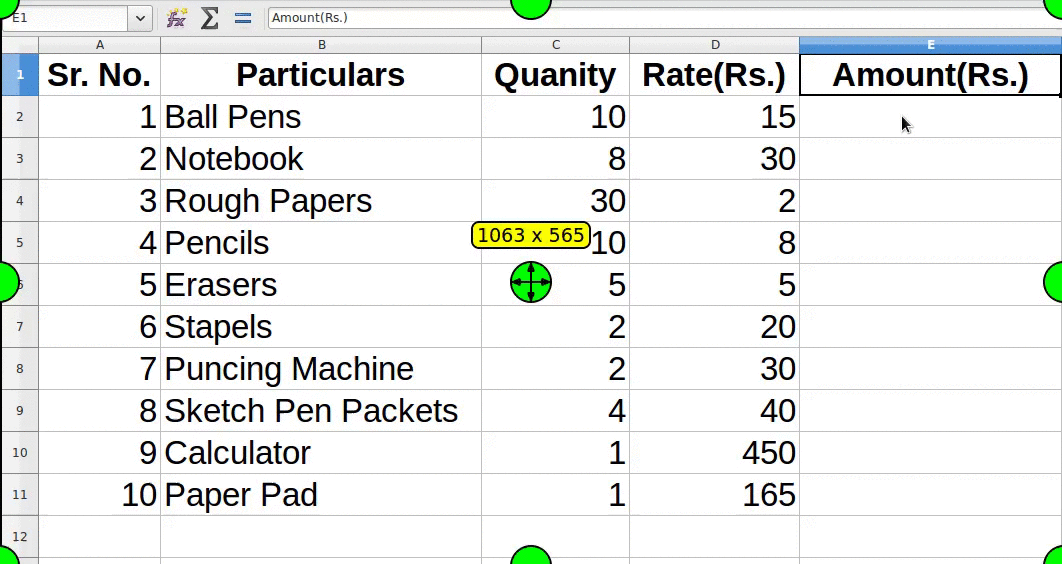1062x564 pixels.
Task: Click the yellow 1063 x 565 size label
Action: point(530,235)
